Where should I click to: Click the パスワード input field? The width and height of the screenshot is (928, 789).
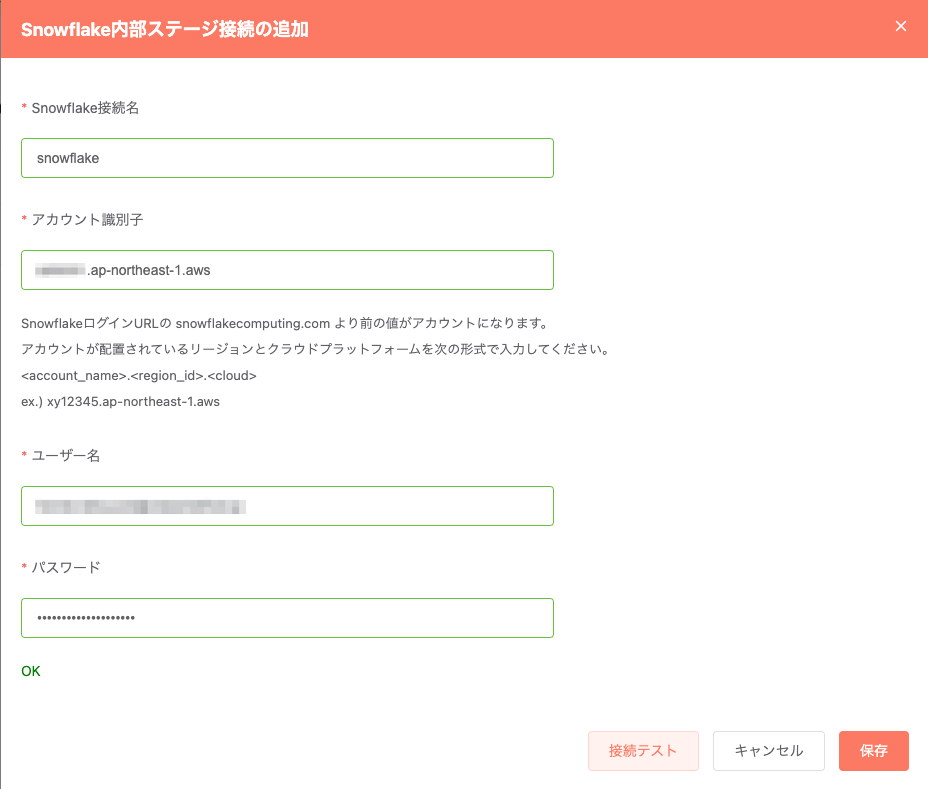(287, 618)
